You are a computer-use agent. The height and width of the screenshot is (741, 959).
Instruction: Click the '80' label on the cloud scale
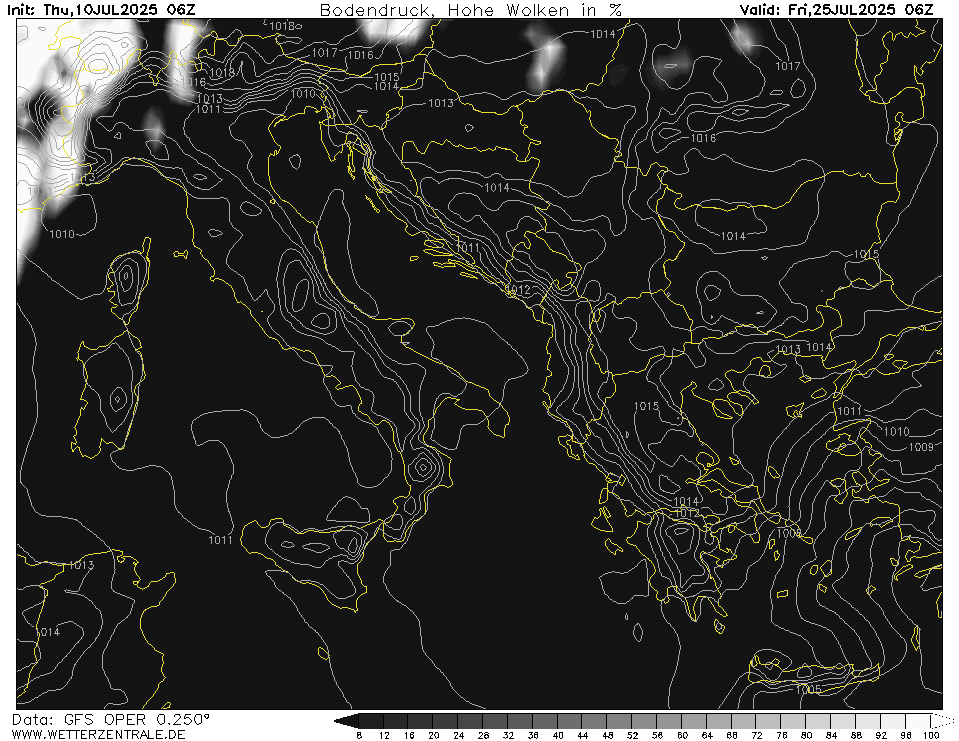[x=807, y=735]
